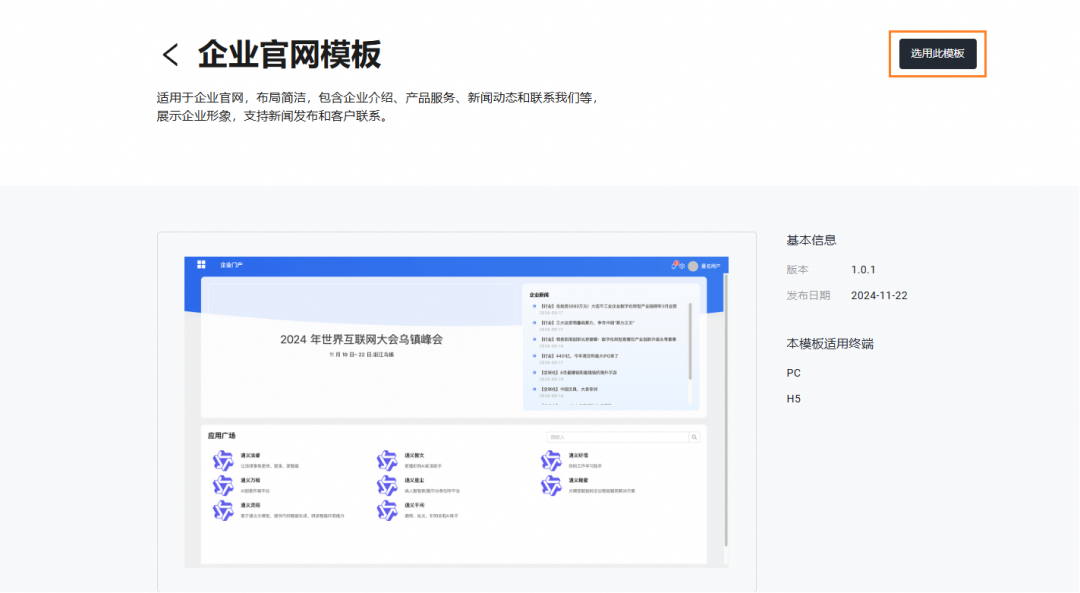1080x593 pixels.
Task: Click the H5 terminal label
Action: click(x=793, y=399)
